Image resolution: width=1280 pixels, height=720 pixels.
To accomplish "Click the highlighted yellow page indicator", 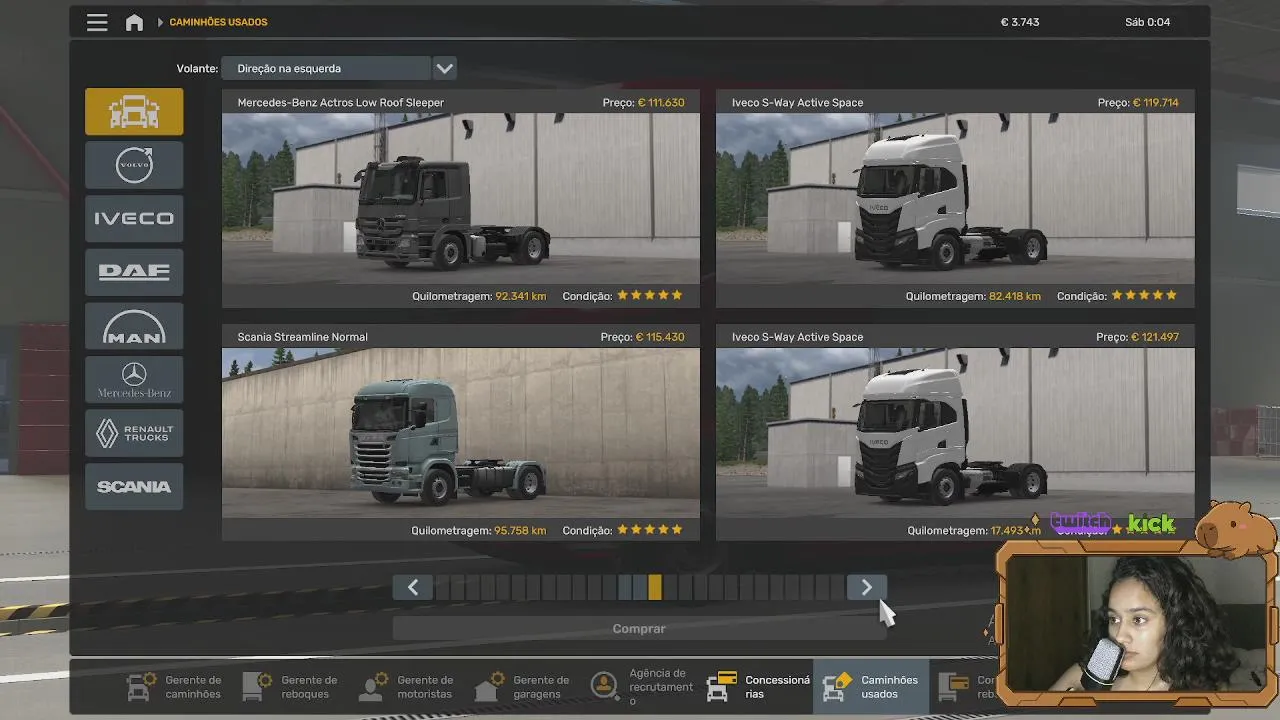I will pyautogui.click(x=655, y=588).
